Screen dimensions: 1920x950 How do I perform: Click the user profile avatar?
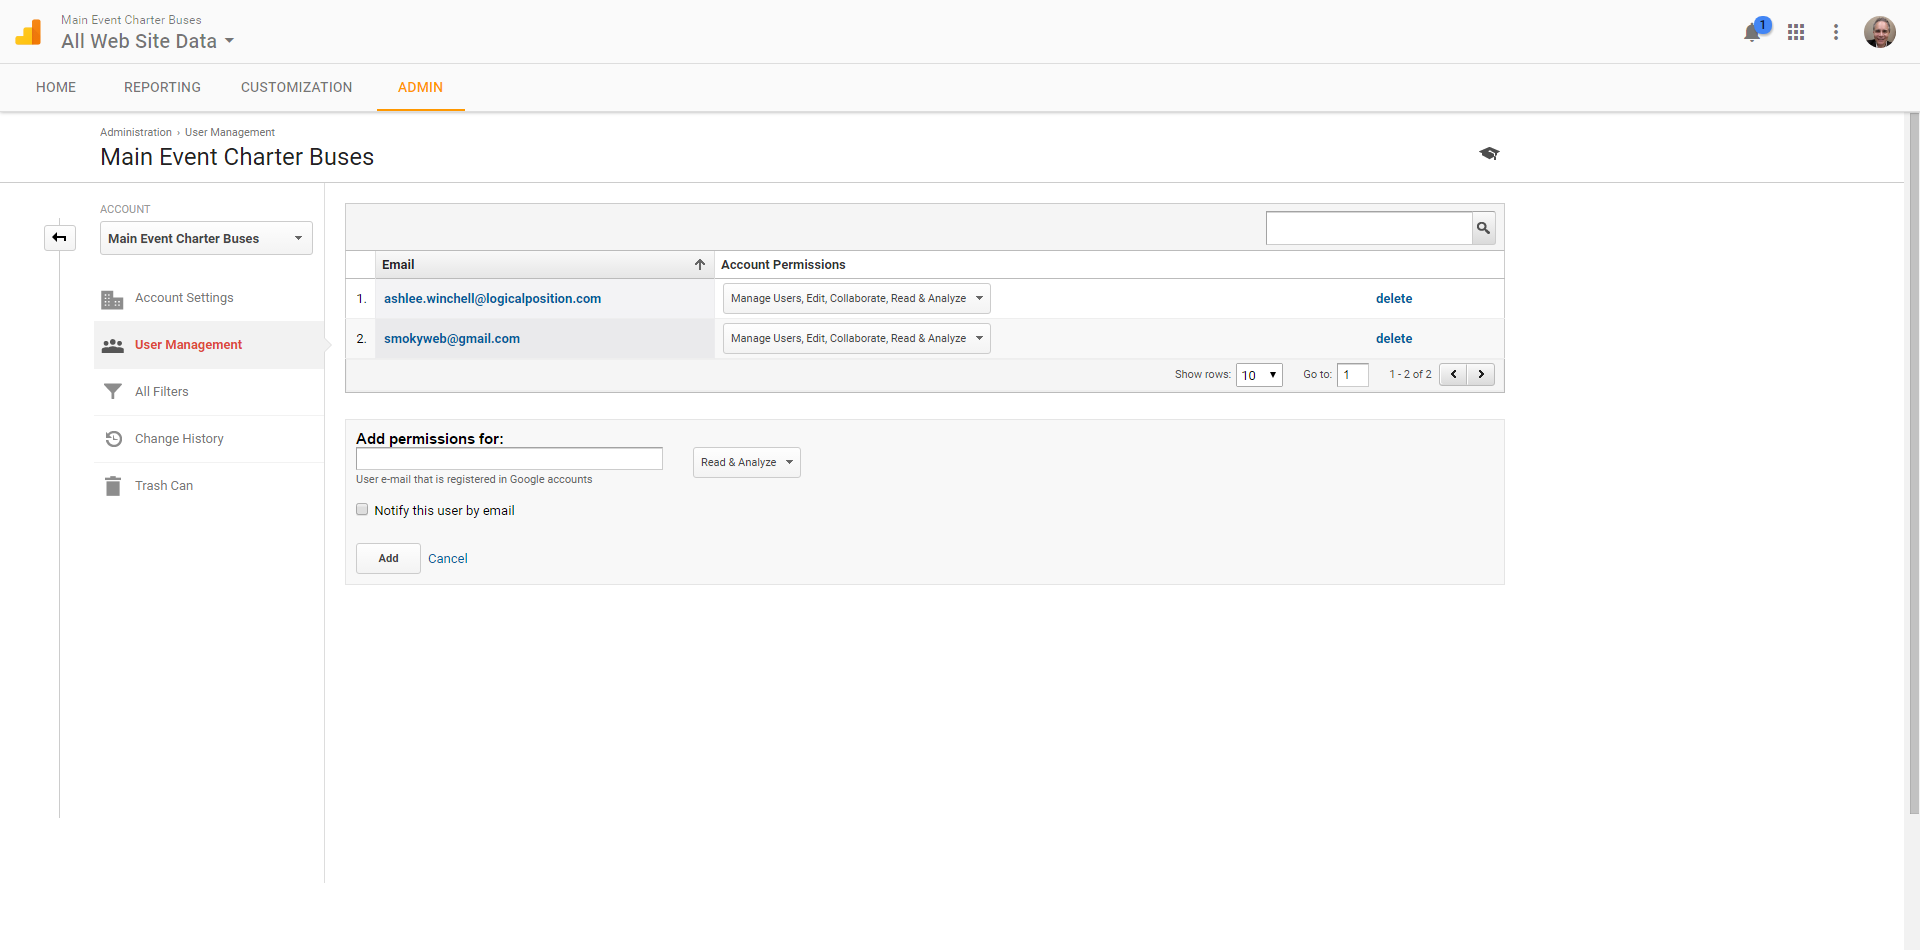coord(1880,32)
